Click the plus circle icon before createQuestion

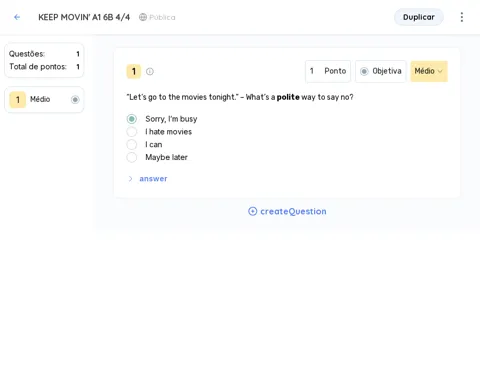pyautogui.click(x=252, y=211)
